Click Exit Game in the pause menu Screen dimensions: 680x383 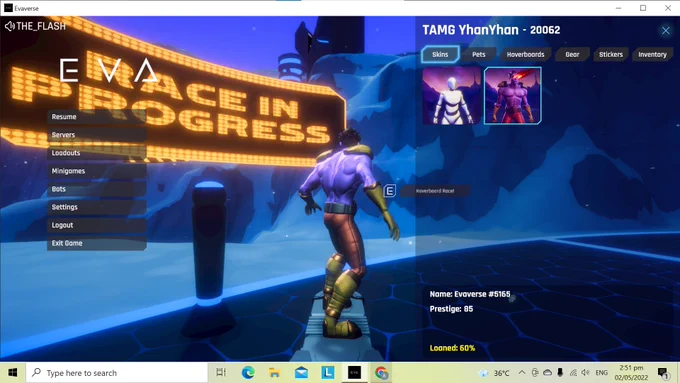(96, 243)
